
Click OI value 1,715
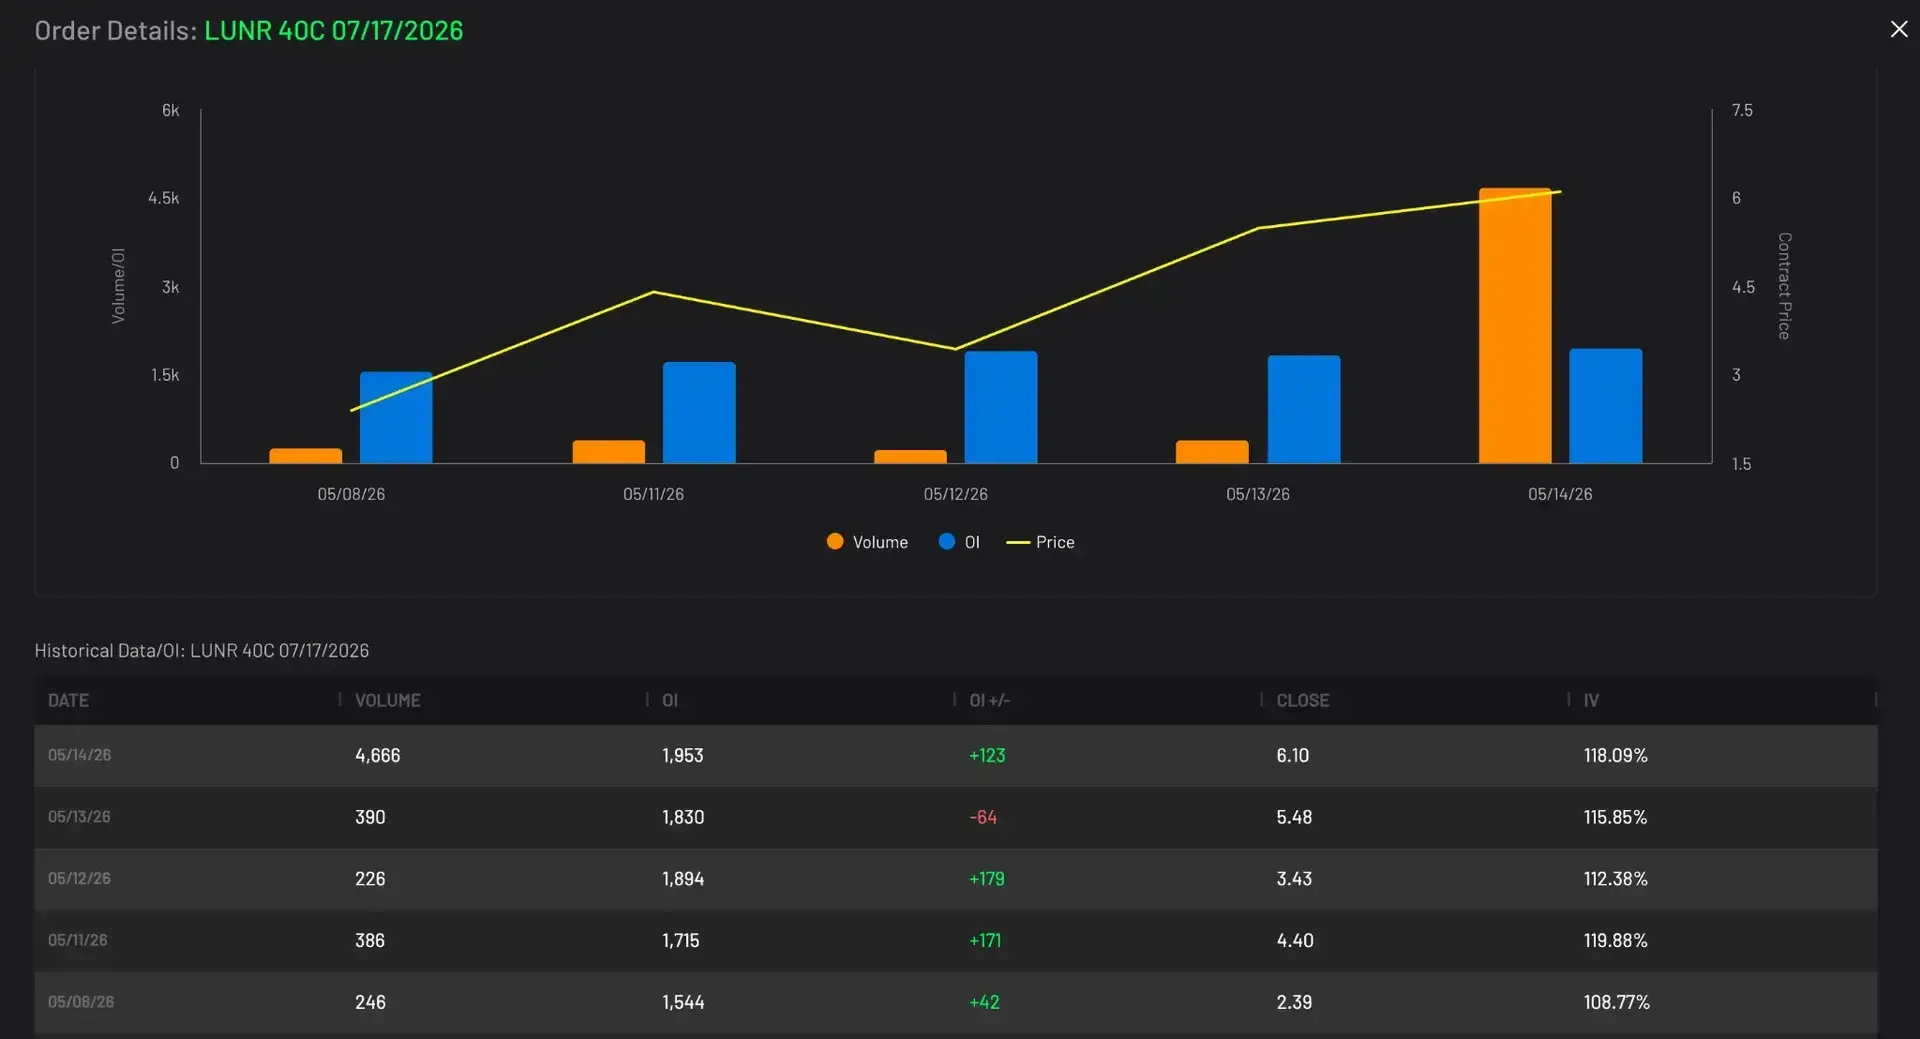click(680, 941)
